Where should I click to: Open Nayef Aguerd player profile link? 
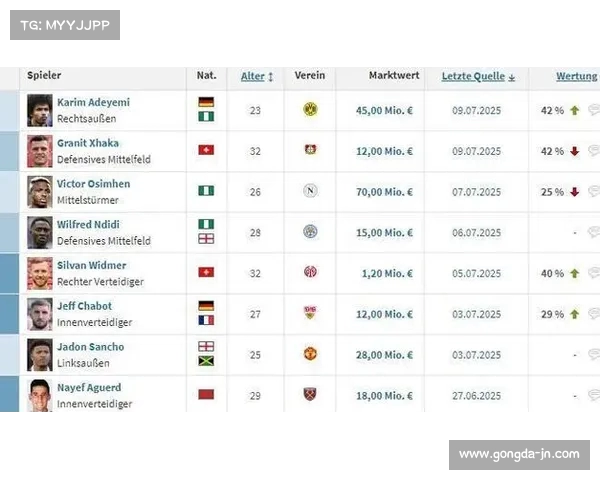click(89, 387)
